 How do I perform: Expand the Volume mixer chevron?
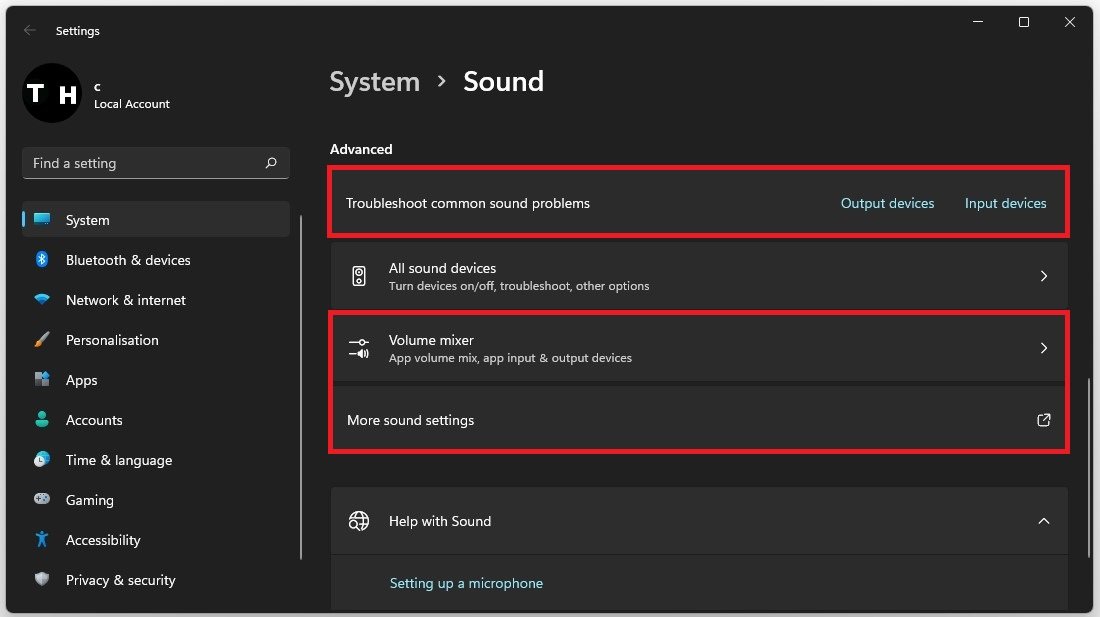click(x=1043, y=348)
